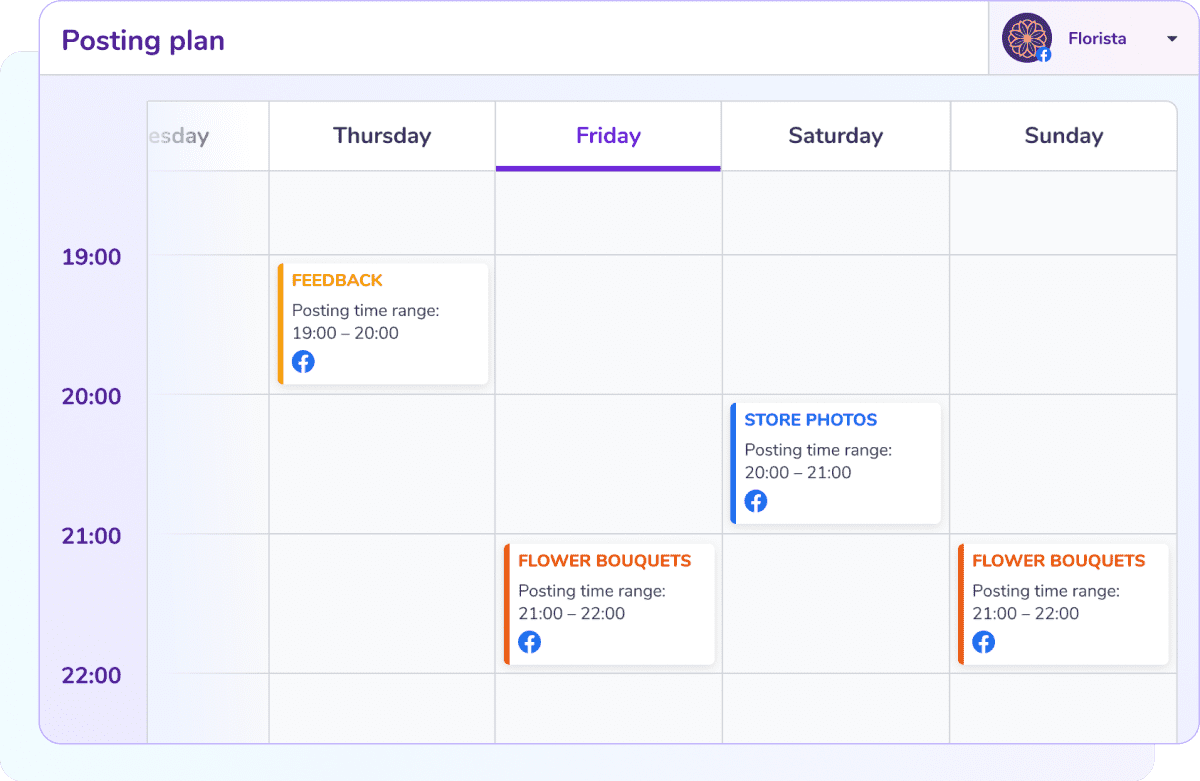Image resolution: width=1200 pixels, height=781 pixels.
Task: Click the orange accent bar on FLOWER BOUQUETS
Action: pos(507,603)
